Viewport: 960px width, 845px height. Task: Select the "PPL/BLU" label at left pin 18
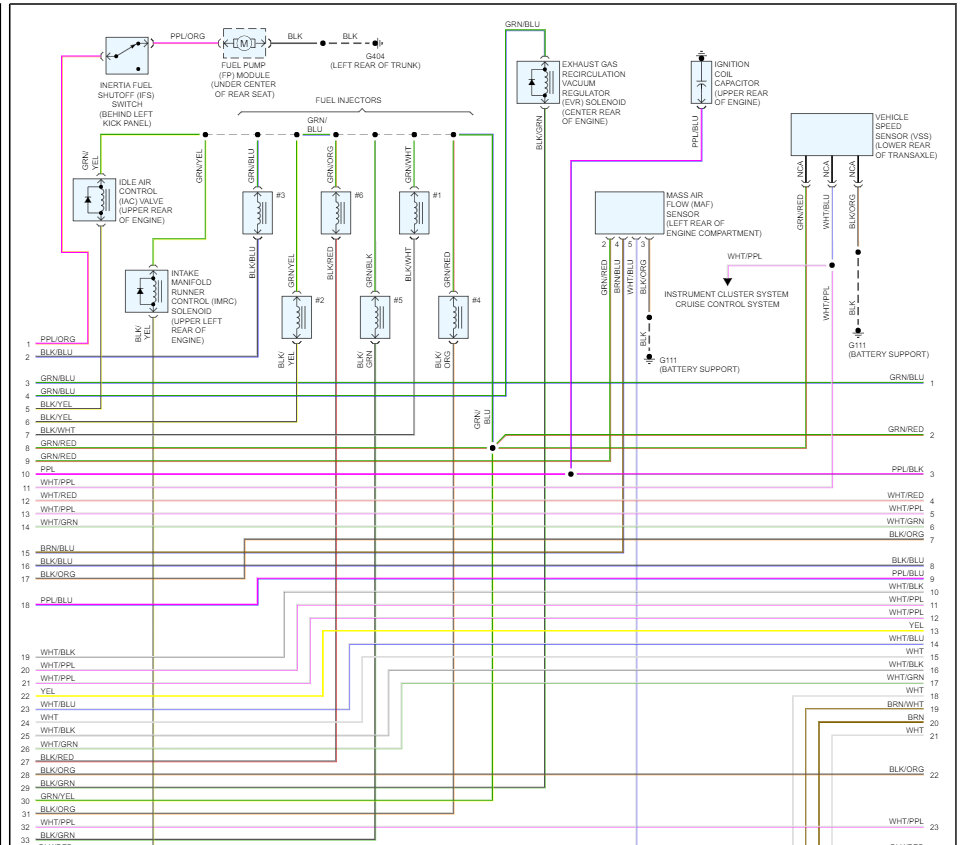(x=56, y=600)
